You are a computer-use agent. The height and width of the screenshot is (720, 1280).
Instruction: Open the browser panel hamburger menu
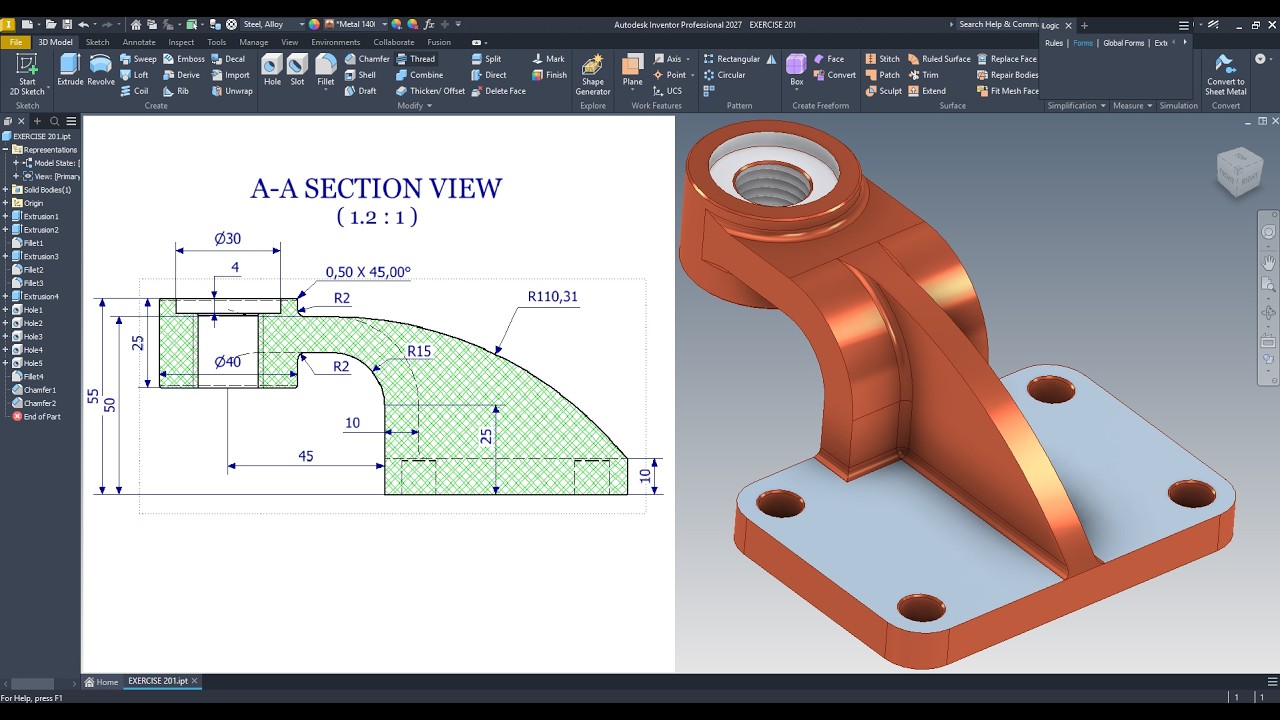point(71,121)
